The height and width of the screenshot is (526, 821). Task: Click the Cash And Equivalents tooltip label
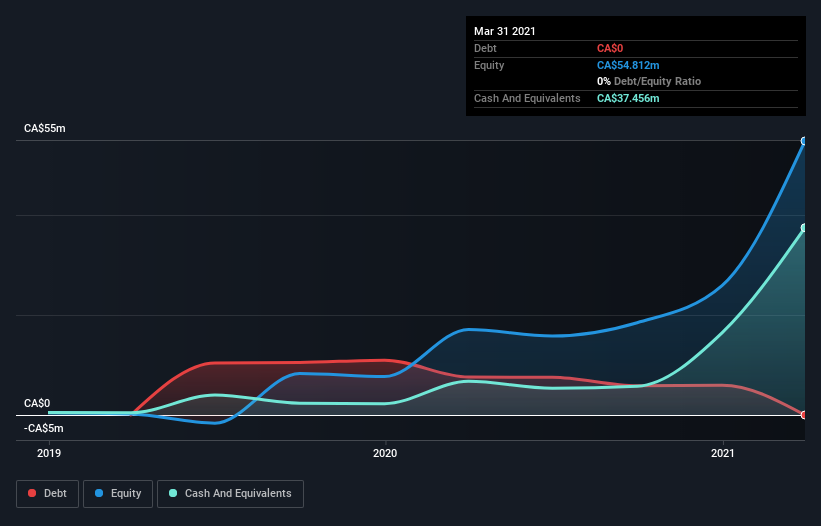(x=527, y=98)
